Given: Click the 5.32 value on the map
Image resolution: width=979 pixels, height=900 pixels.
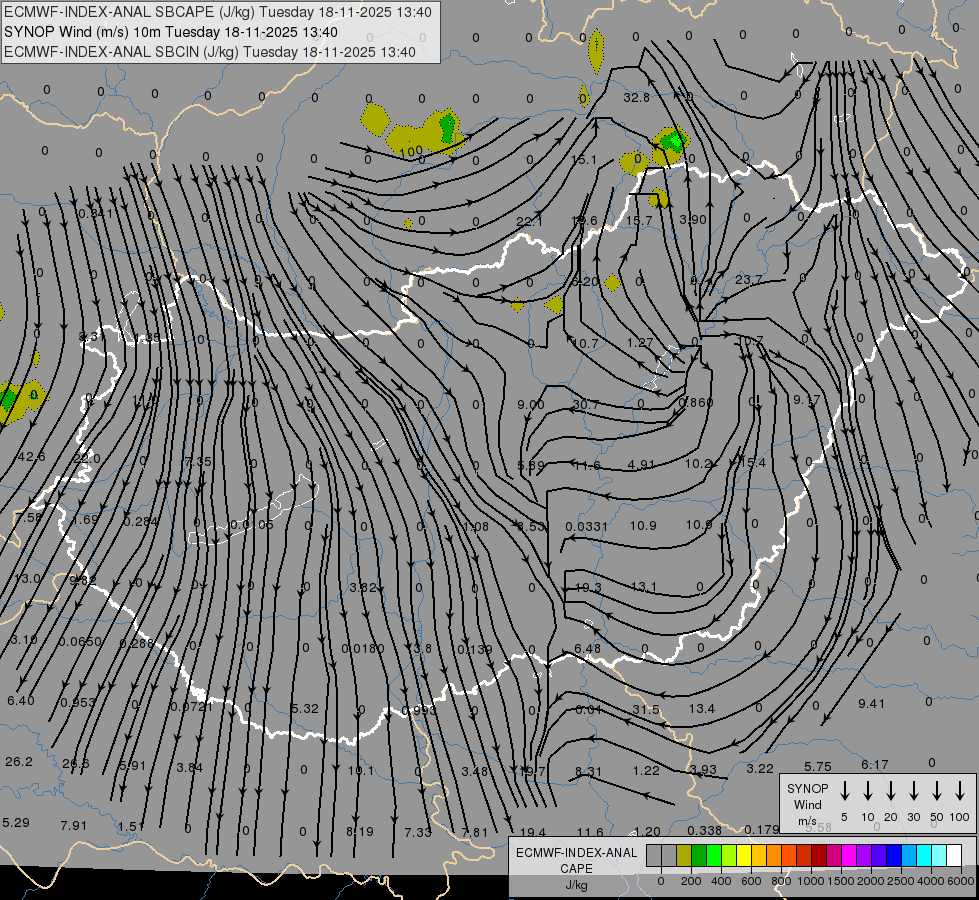Looking at the screenshot, I should 305,708.
